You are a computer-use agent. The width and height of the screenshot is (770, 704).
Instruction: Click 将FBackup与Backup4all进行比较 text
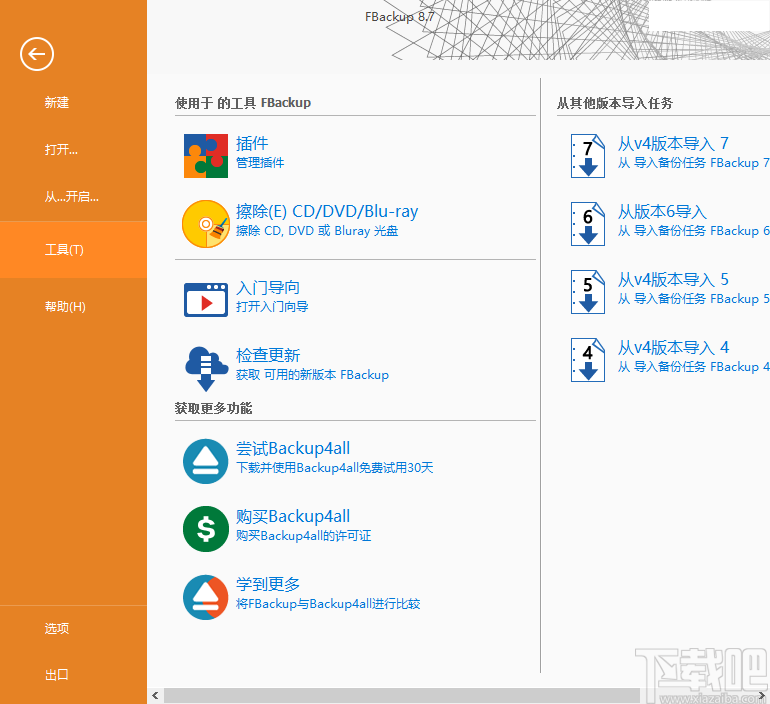328,604
